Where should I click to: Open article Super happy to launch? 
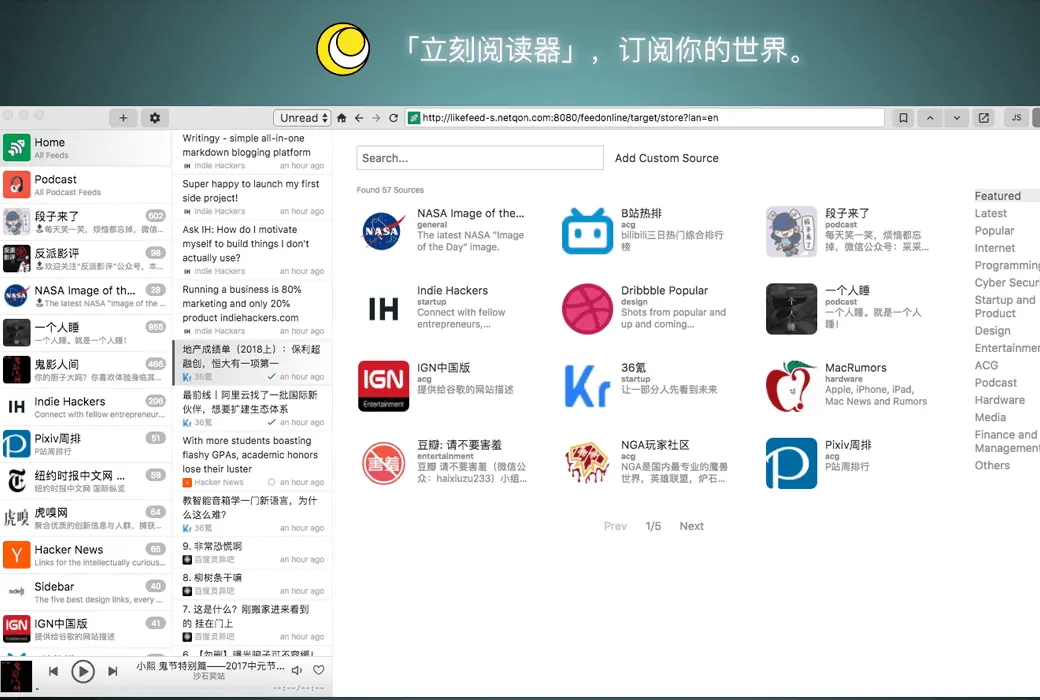point(252,197)
